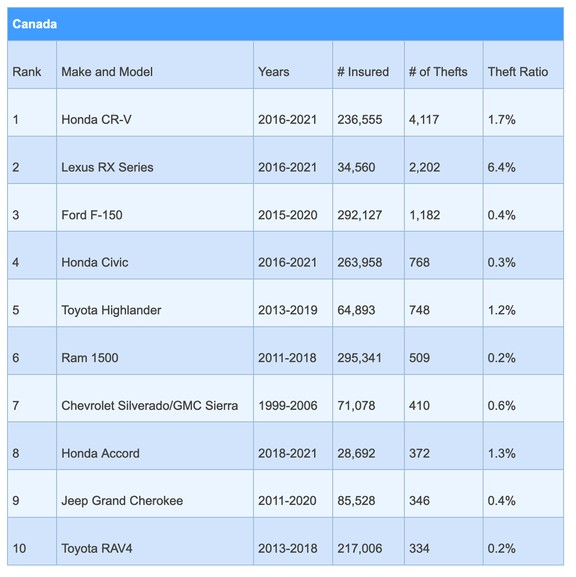Click the 6.4% theft ratio value
This screenshot has width=576, height=577.
(501, 167)
